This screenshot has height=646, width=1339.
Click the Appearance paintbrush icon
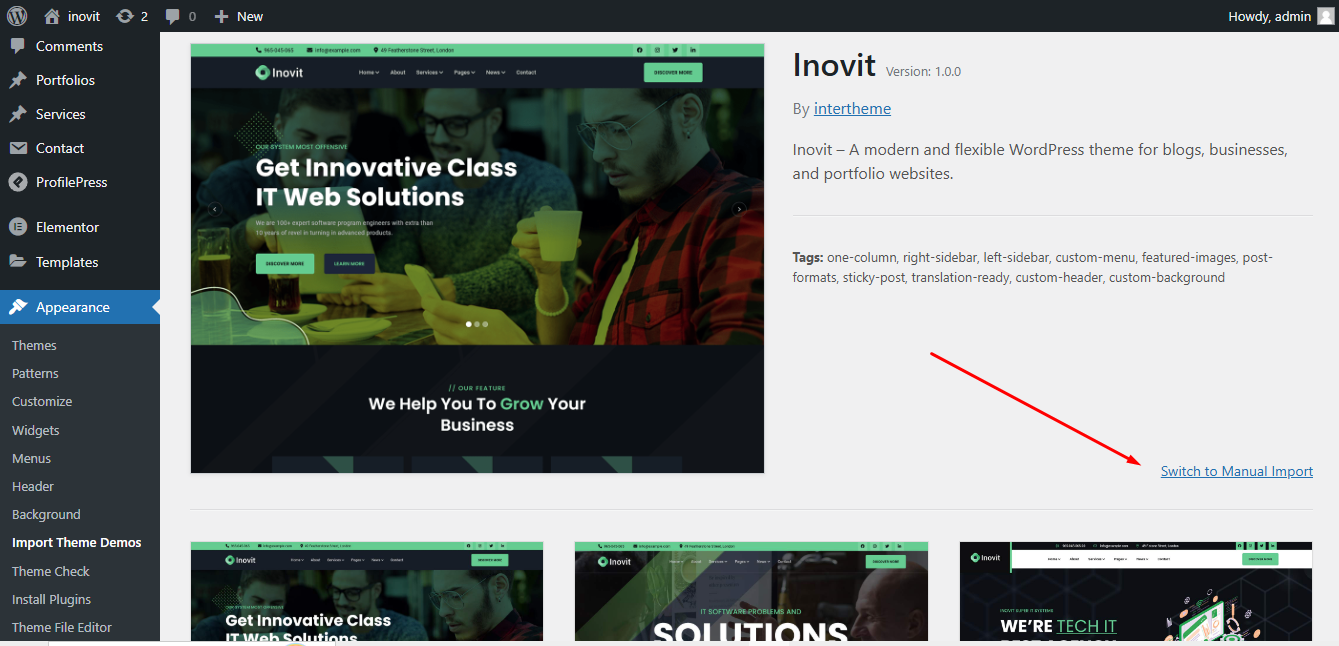18,307
